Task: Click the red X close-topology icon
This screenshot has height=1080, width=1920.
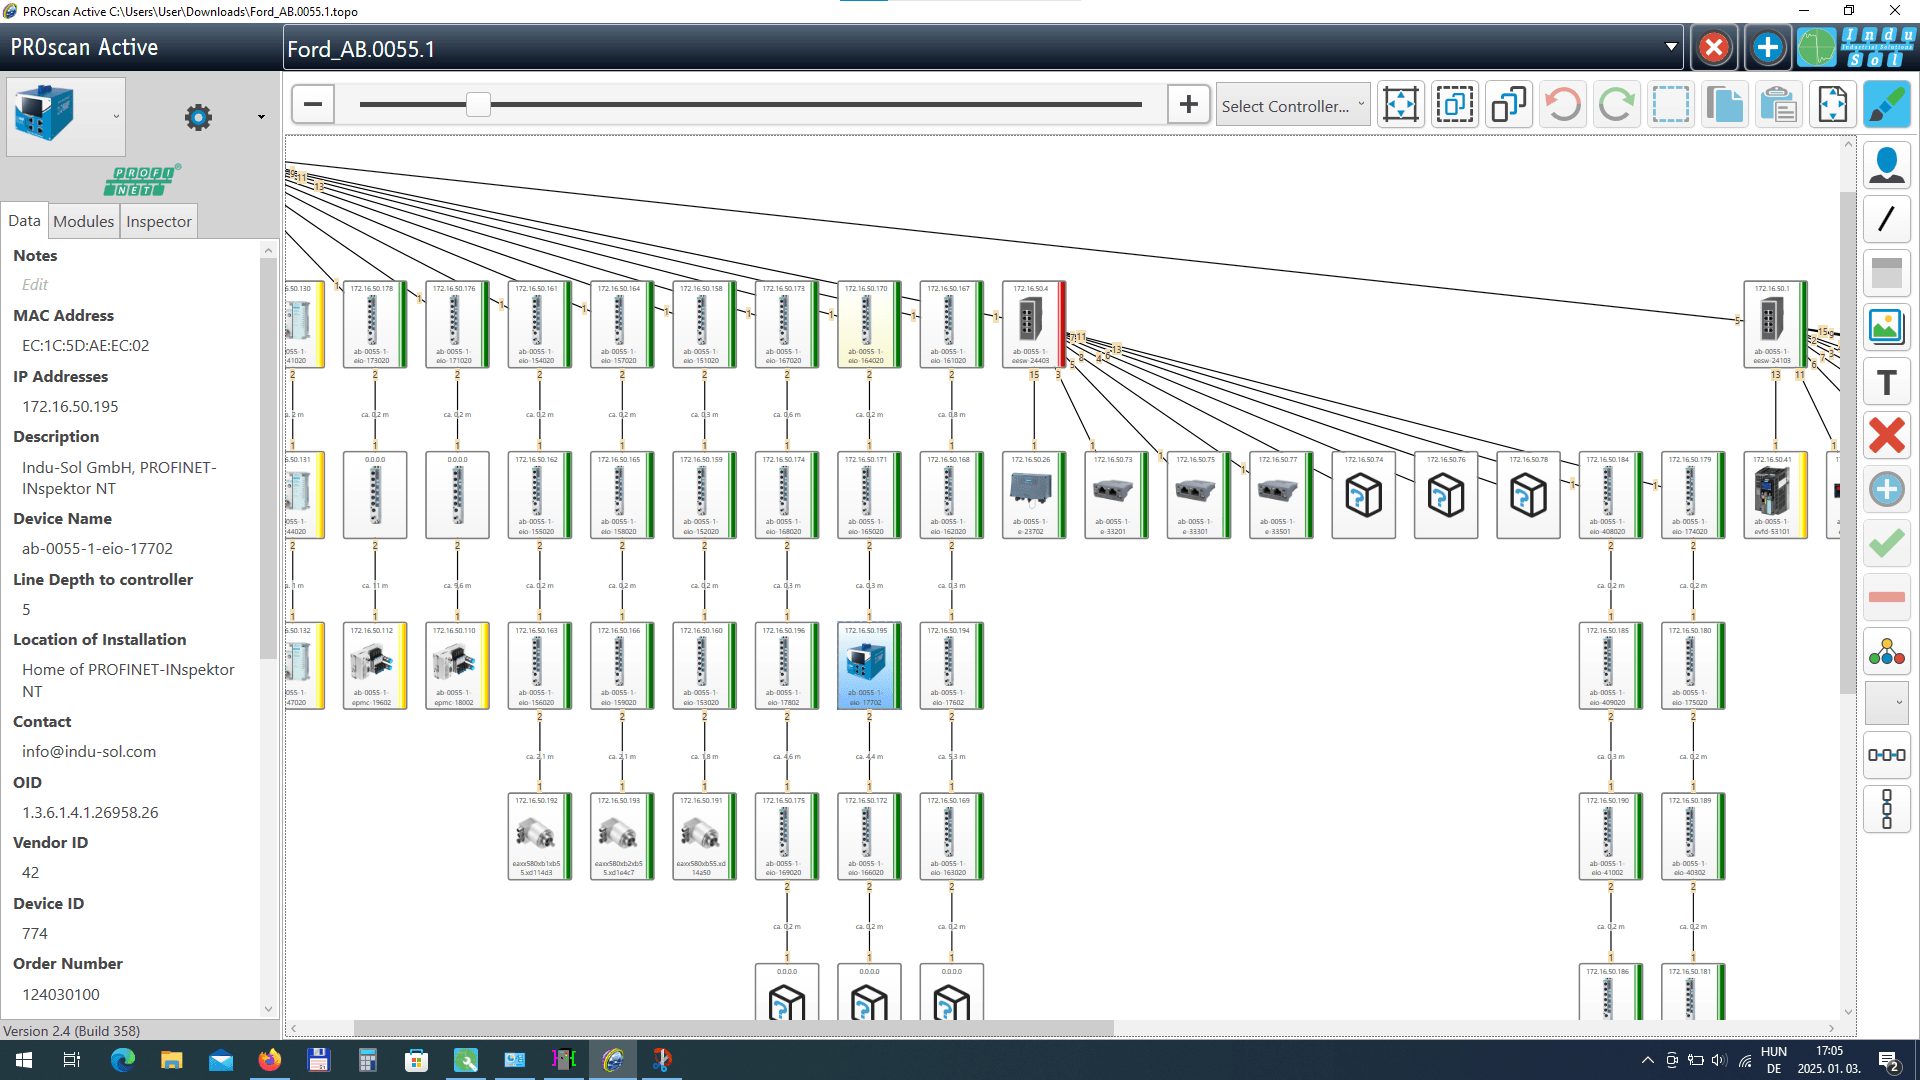Action: coord(1713,48)
